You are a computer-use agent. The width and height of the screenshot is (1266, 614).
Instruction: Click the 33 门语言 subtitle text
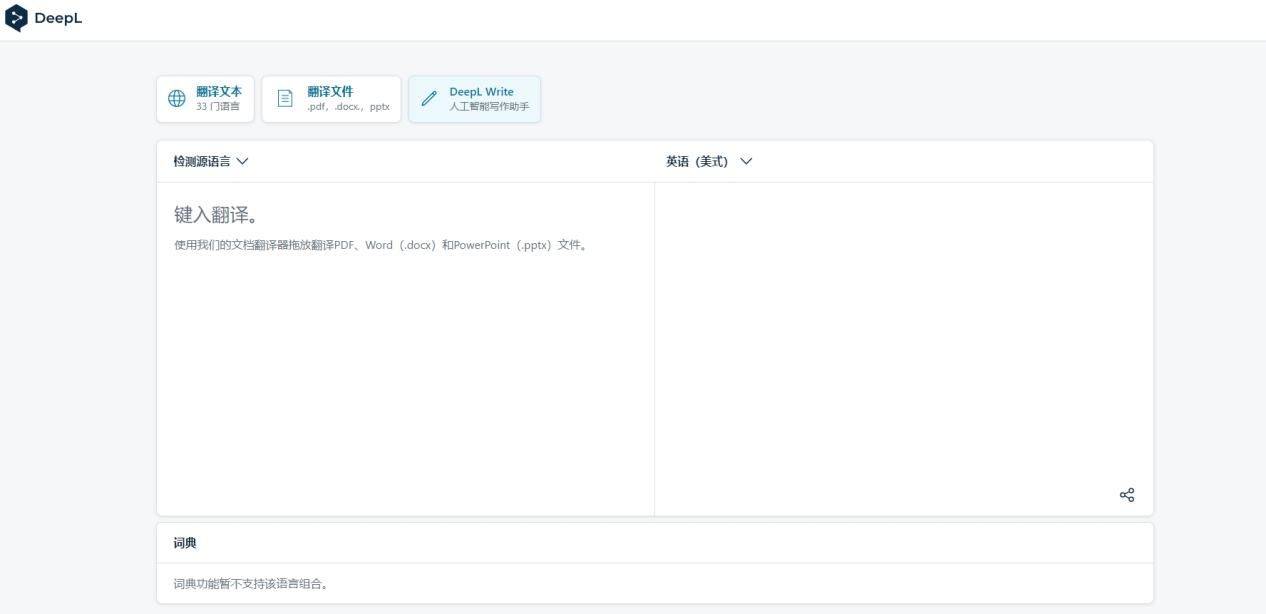pos(218,106)
